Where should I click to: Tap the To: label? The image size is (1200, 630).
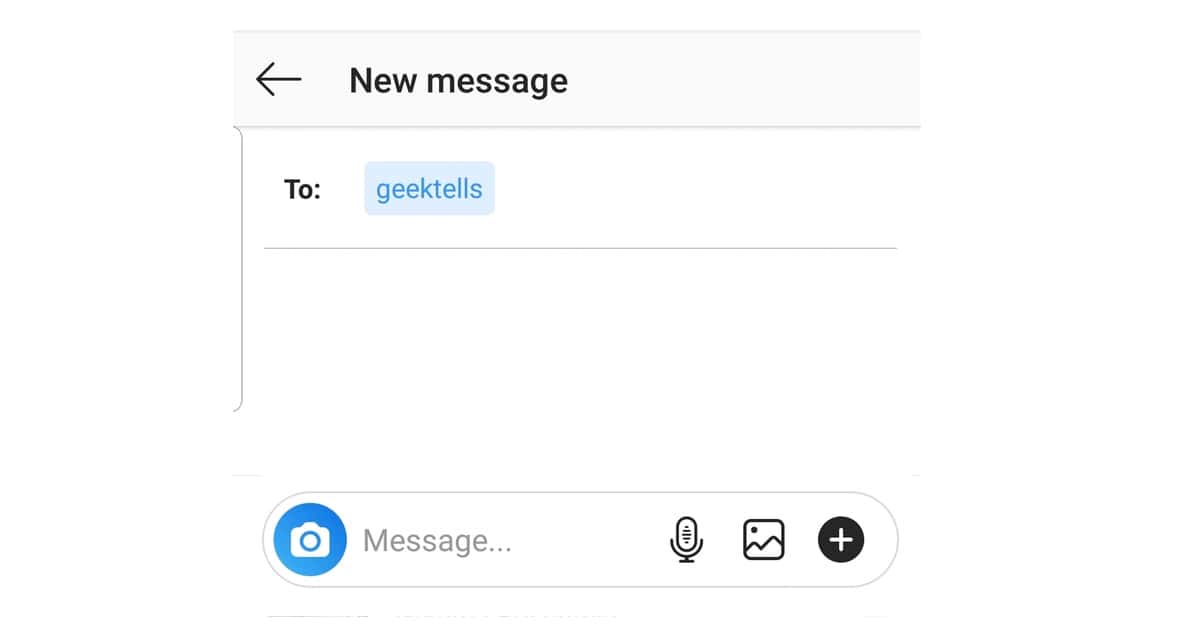click(301, 189)
